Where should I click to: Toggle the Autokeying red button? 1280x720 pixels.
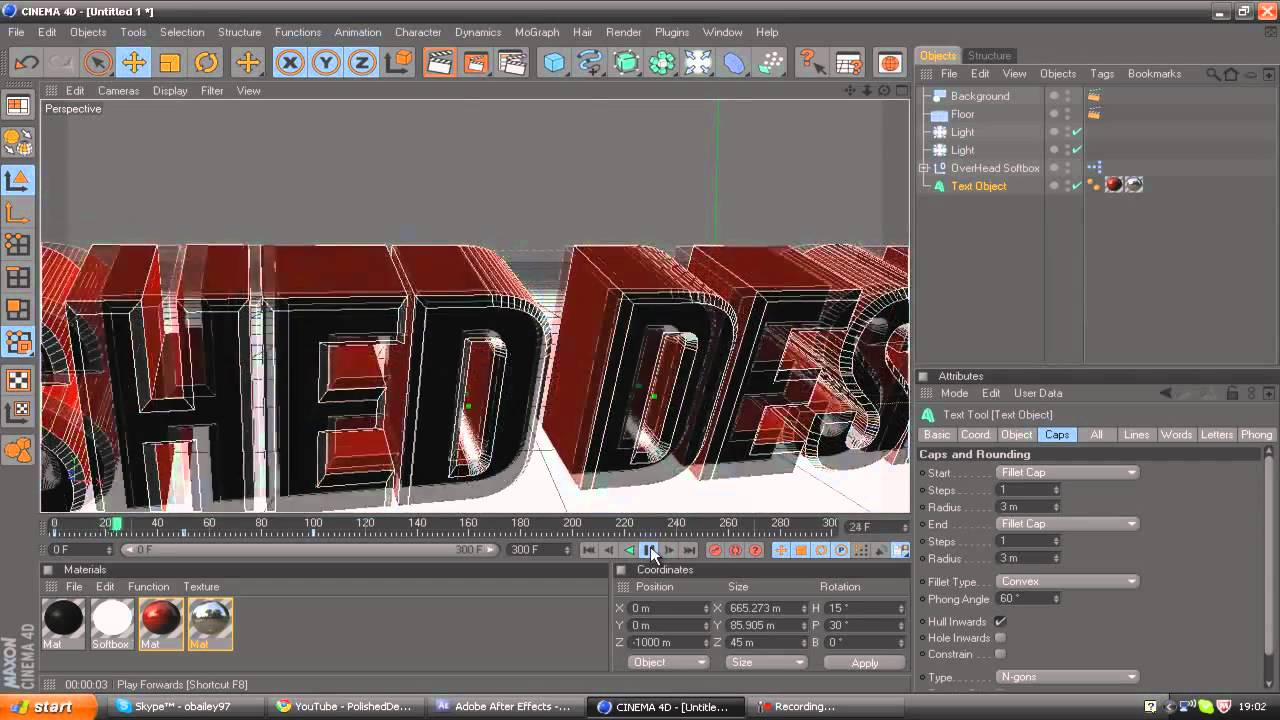click(x=735, y=550)
